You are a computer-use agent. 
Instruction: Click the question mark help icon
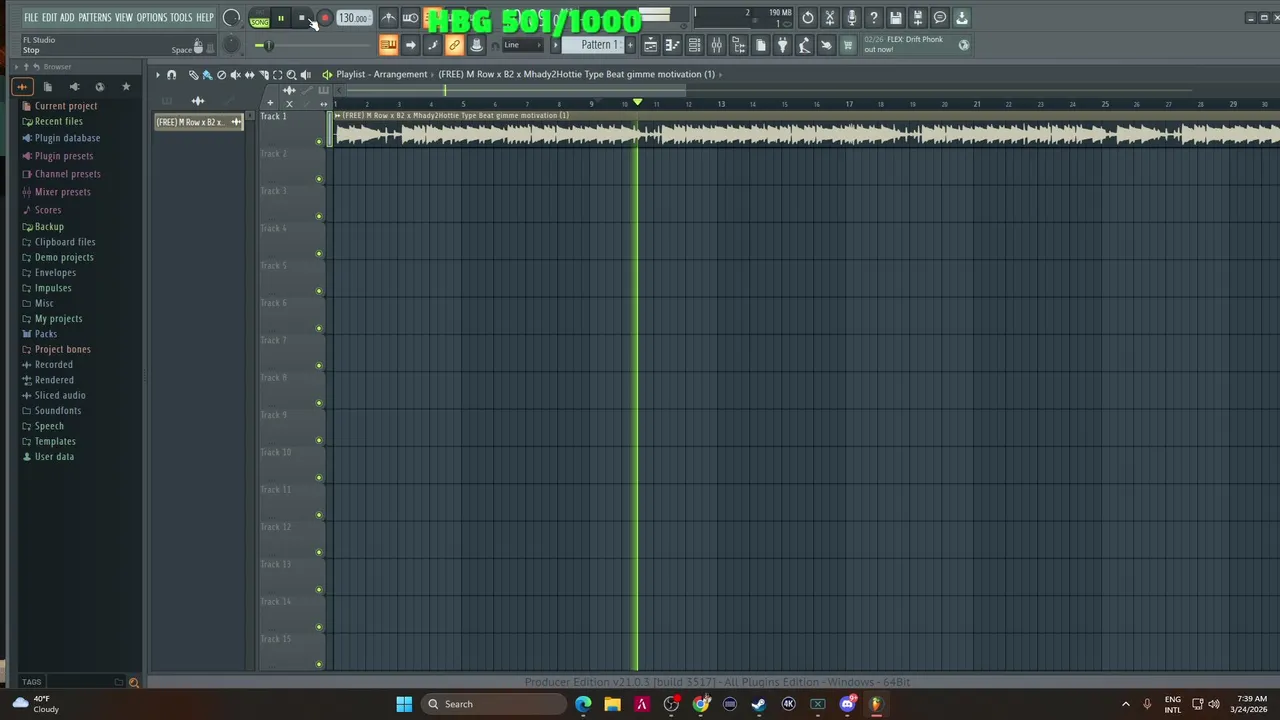click(874, 18)
